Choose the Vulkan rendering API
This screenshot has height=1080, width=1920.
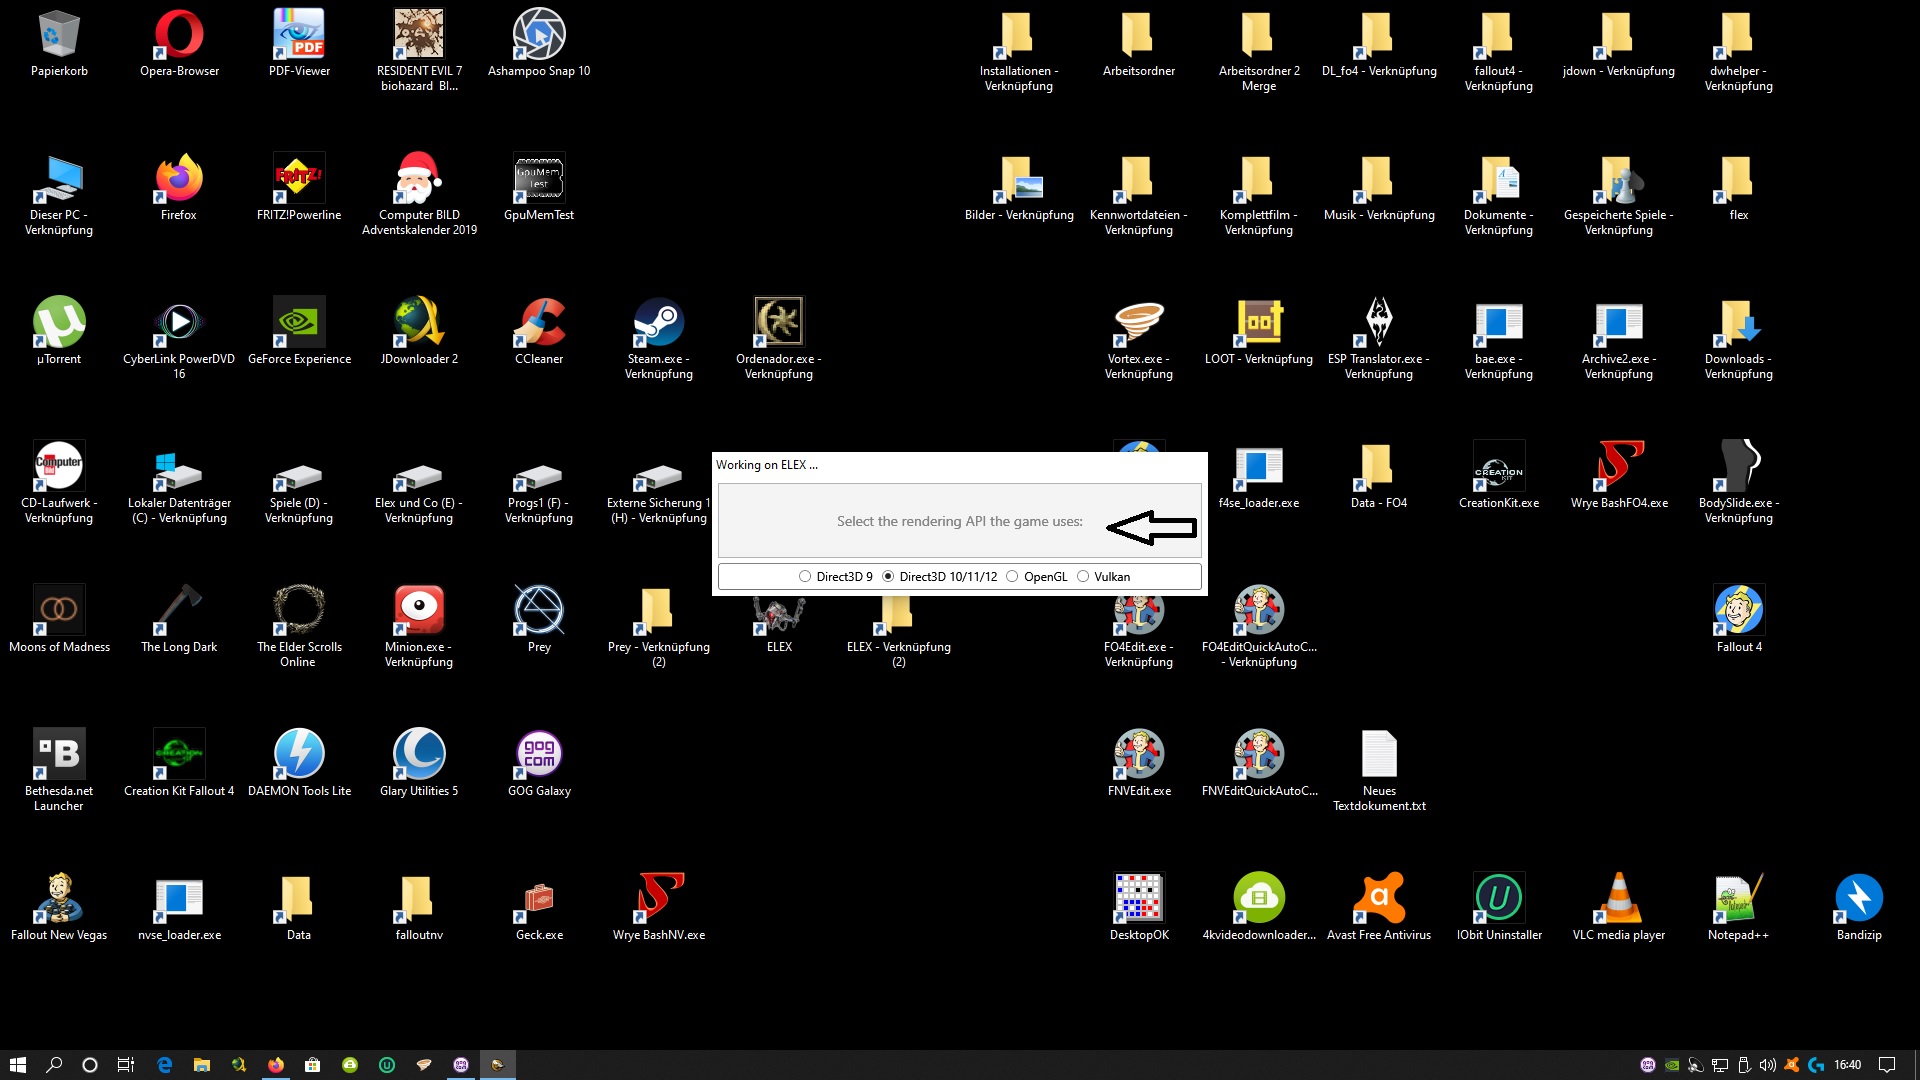tap(1083, 577)
